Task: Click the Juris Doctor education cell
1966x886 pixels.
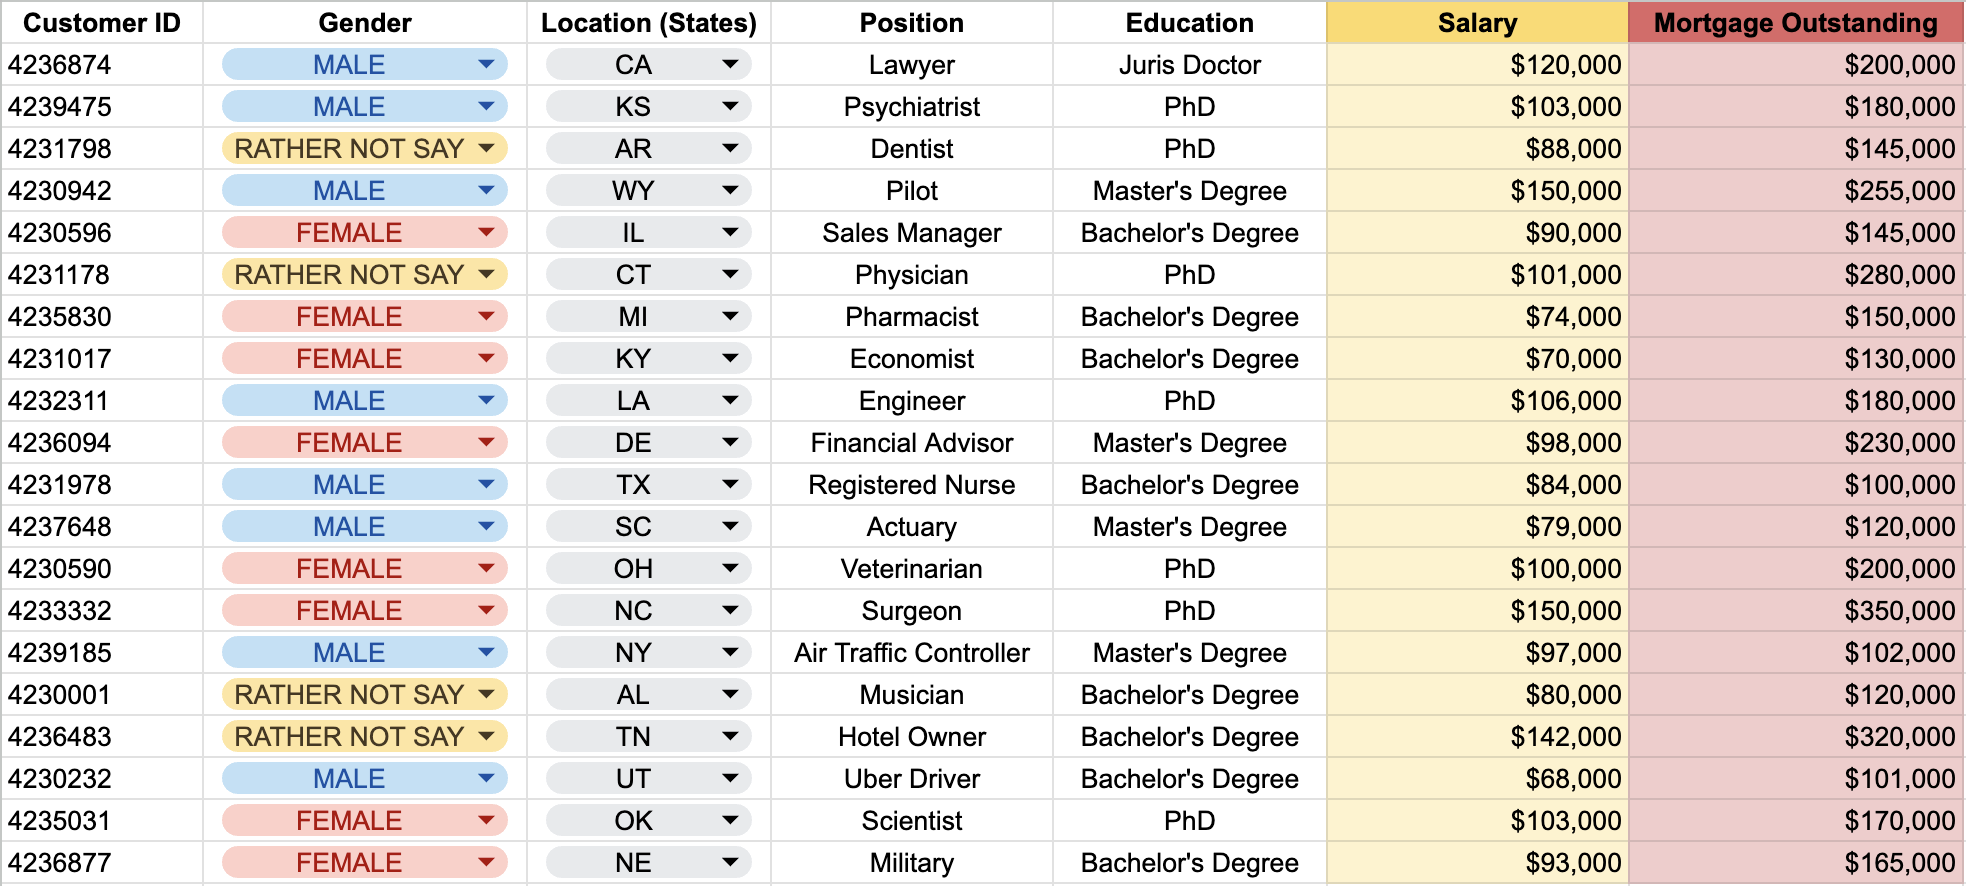Action: point(1190,64)
